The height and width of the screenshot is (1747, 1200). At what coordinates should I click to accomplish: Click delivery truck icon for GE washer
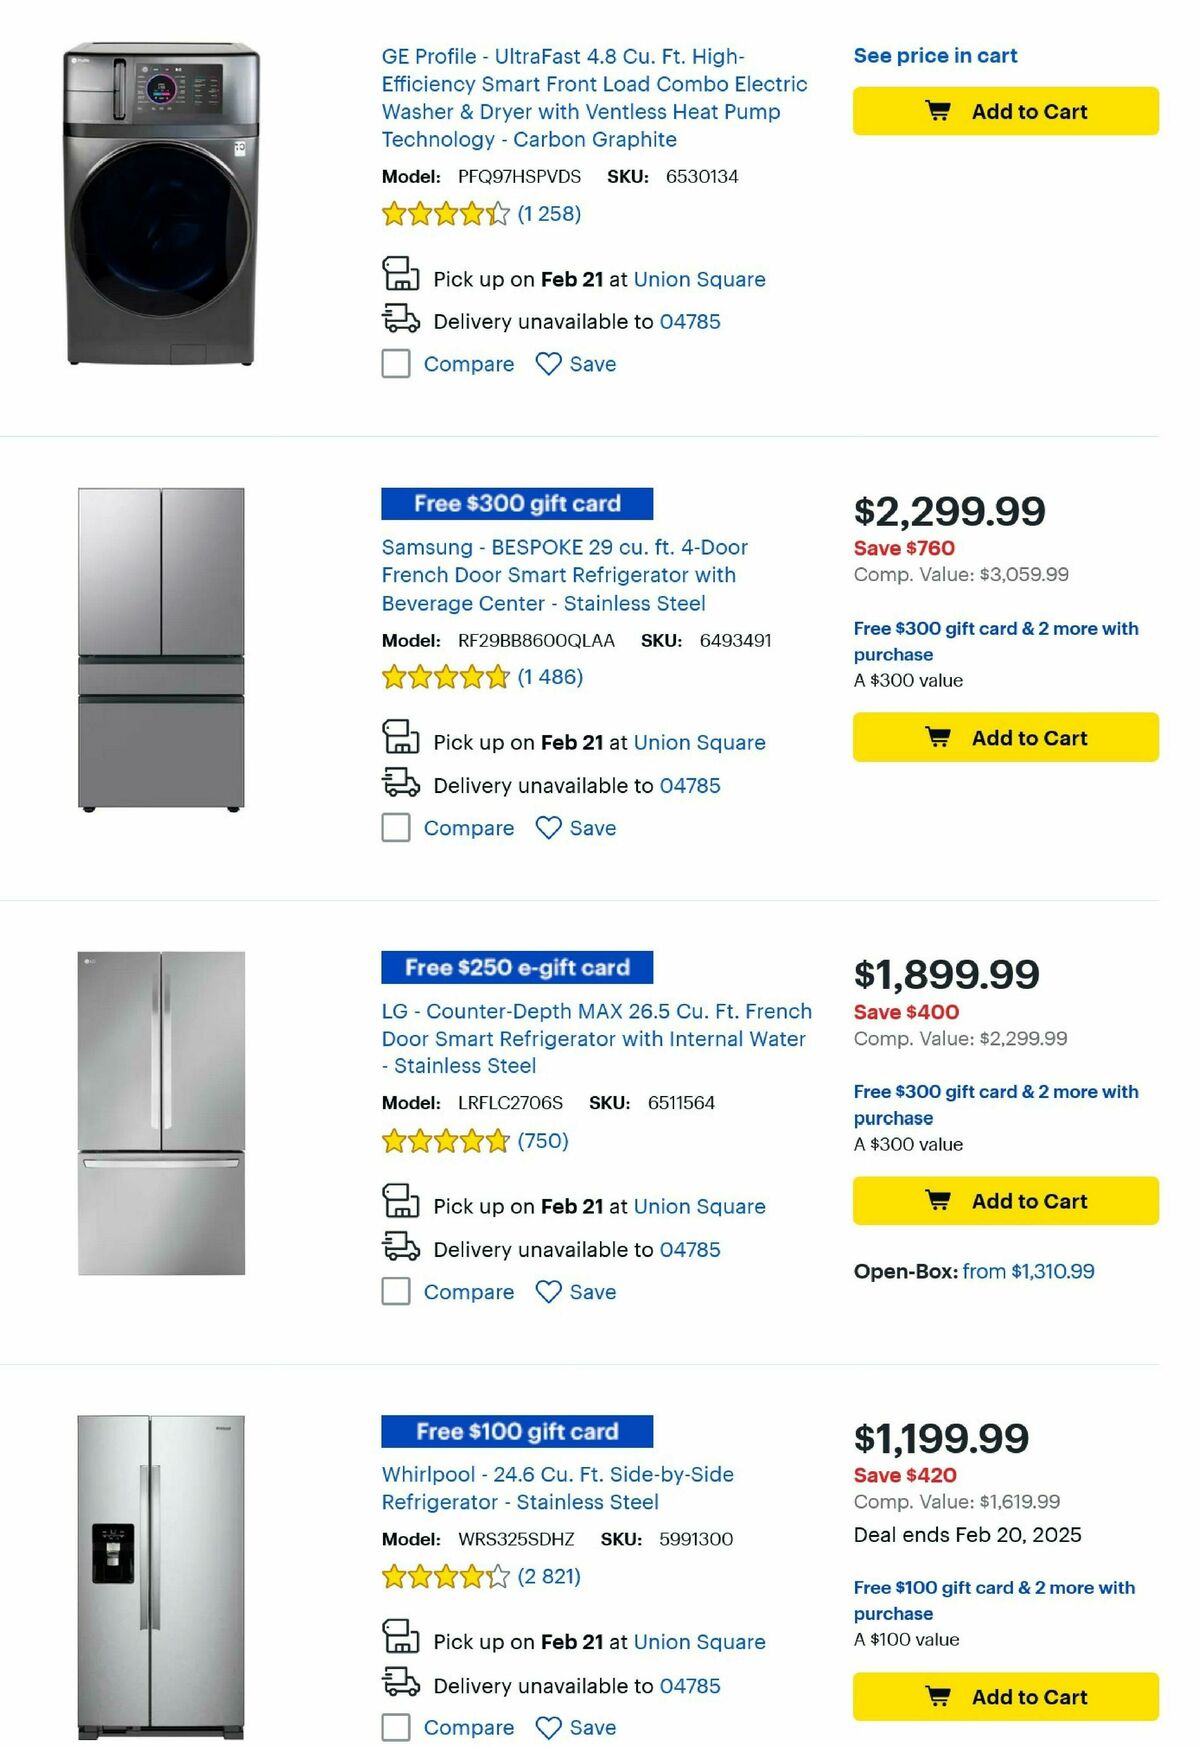(x=401, y=321)
